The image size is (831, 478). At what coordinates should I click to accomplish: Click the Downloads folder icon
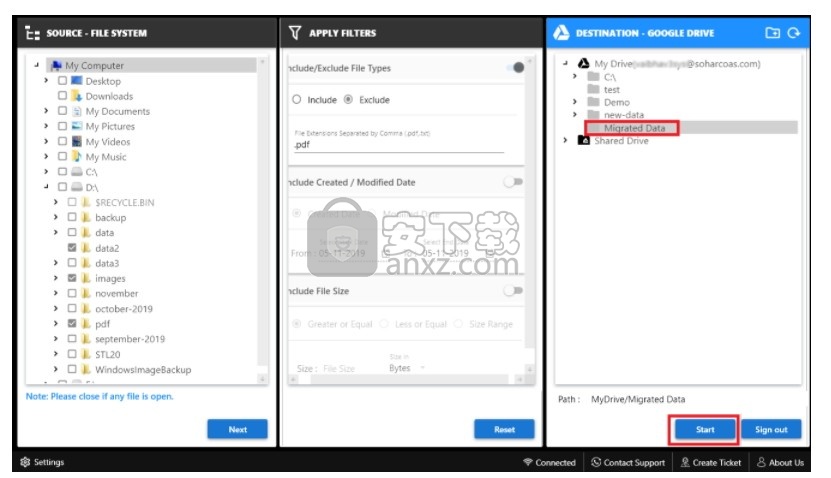coord(77,96)
